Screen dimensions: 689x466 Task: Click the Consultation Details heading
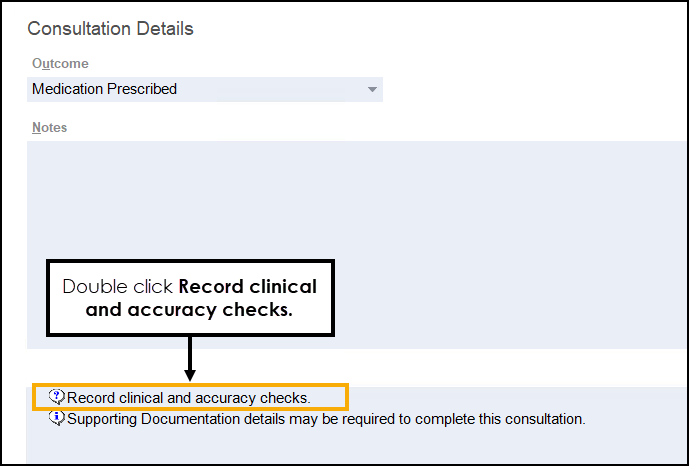pyautogui.click(x=110, y=29)
